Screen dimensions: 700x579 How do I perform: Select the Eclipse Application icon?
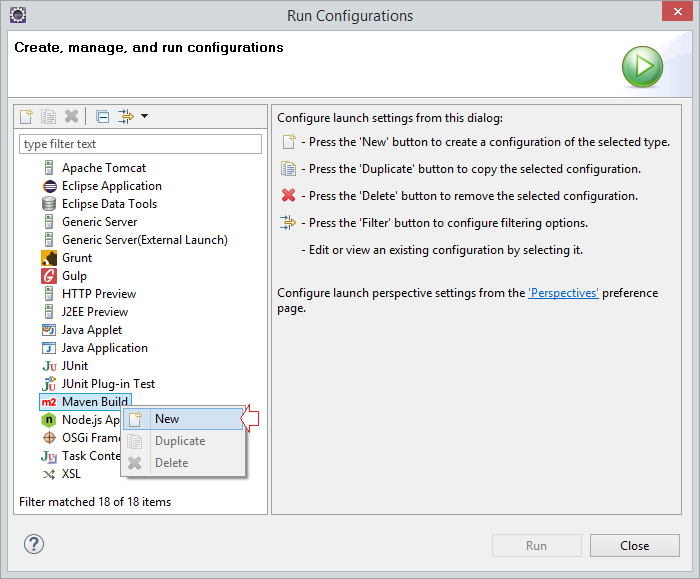point(50,186)
